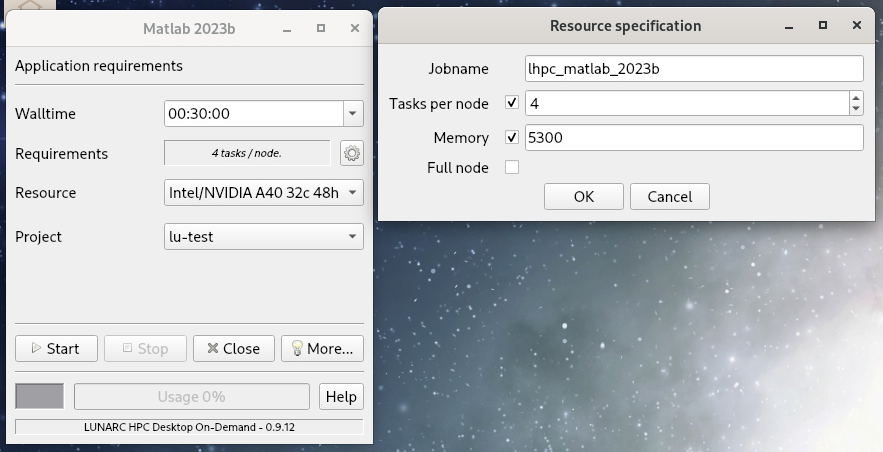Open the Resource dropdown list
This screenshot has height=452, width=883.
click(x=353, y=192)
